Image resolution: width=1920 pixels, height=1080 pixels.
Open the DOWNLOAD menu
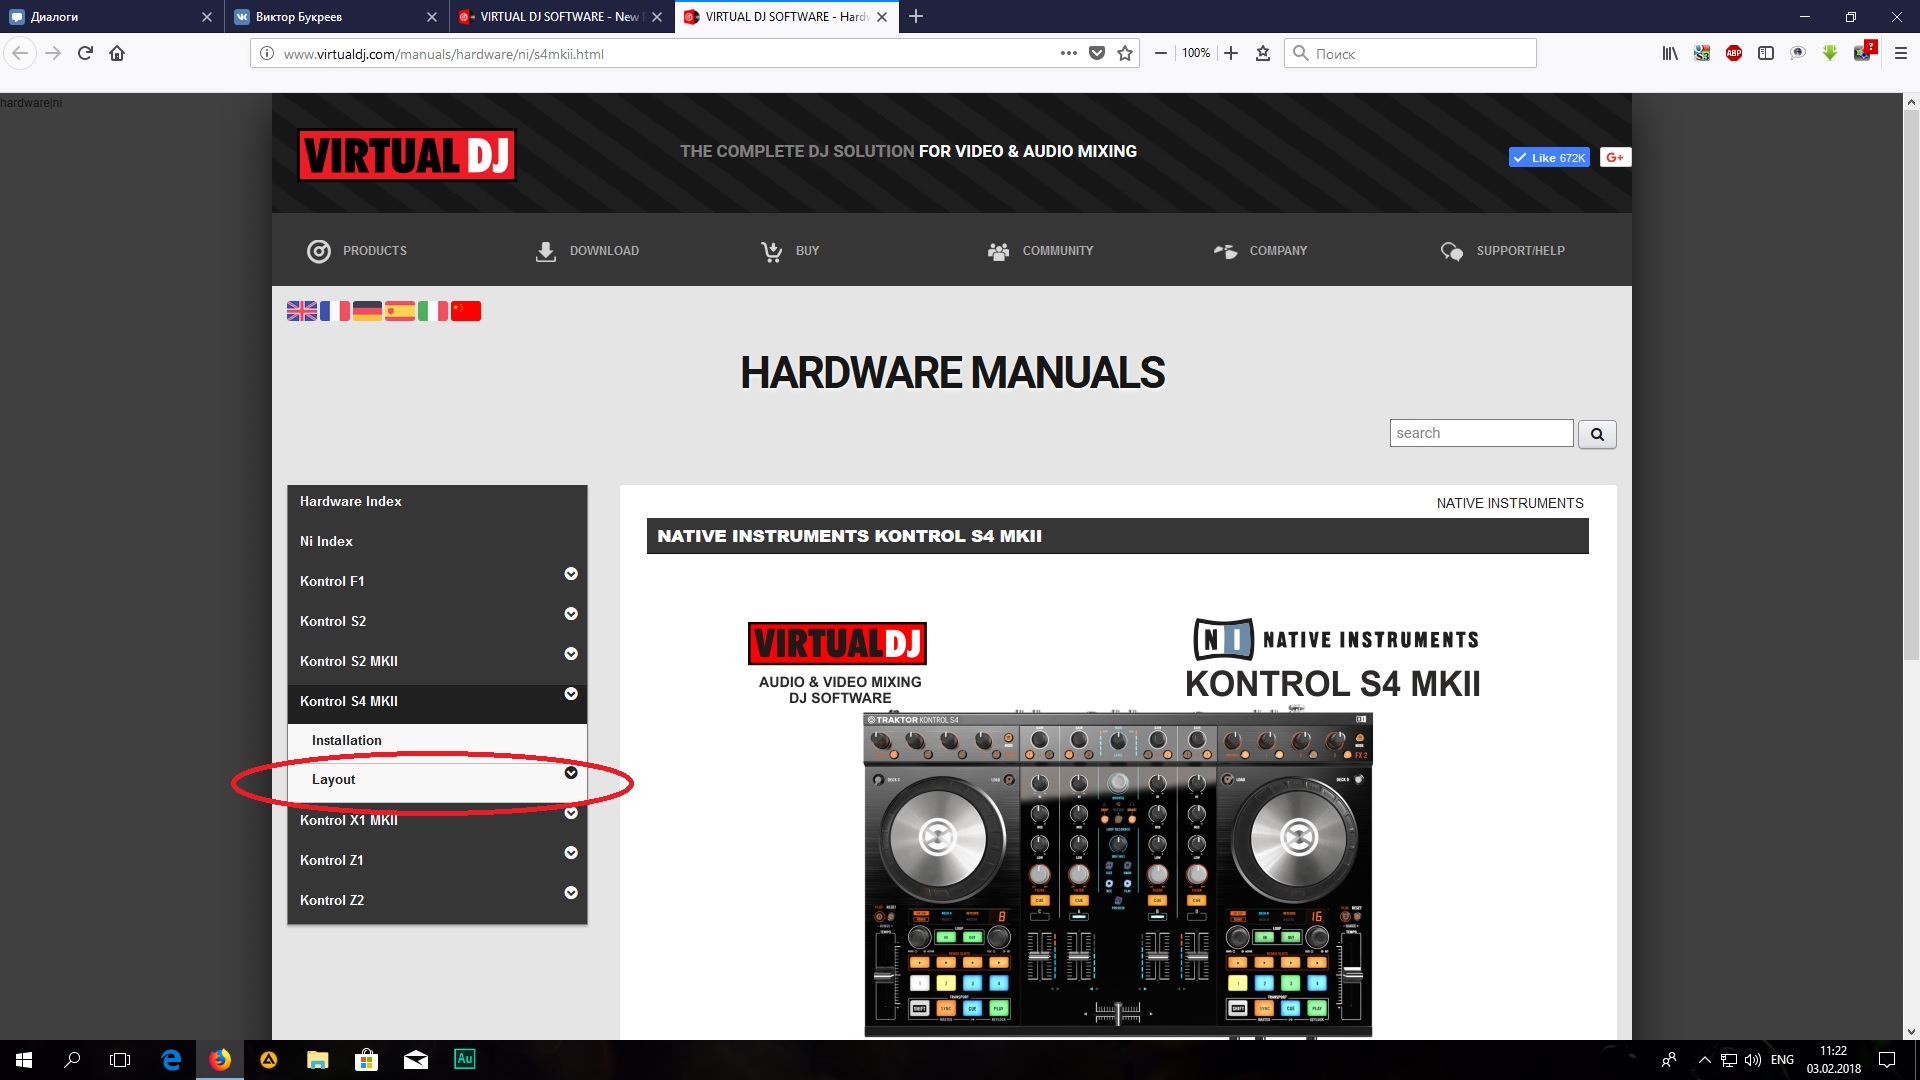tap(587, 251)
